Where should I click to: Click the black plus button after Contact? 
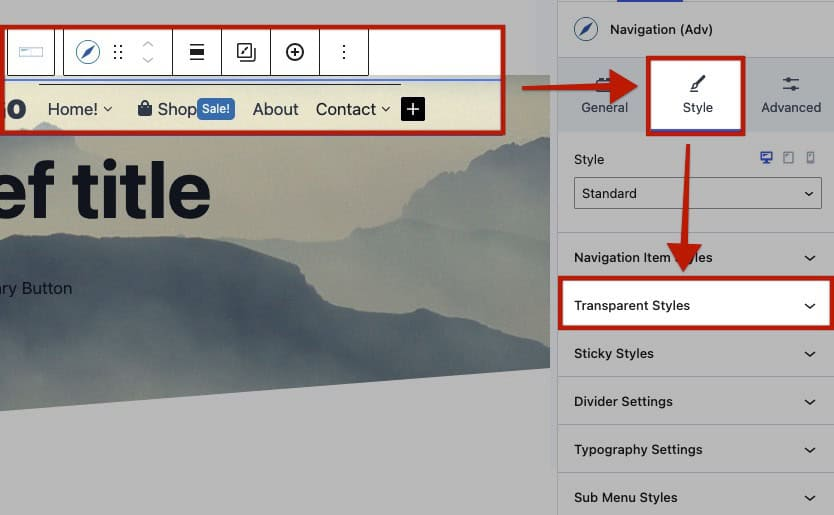(413, 109)
